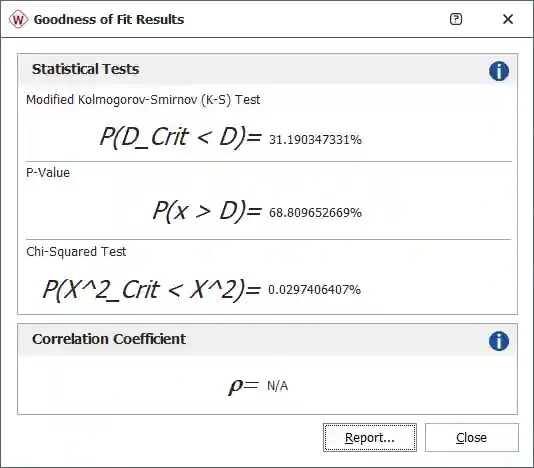The height and width of the screenshot is (468, 534).
Task: Select the P-Value result 68.809652669%
Action: click(x=315, y=213)
